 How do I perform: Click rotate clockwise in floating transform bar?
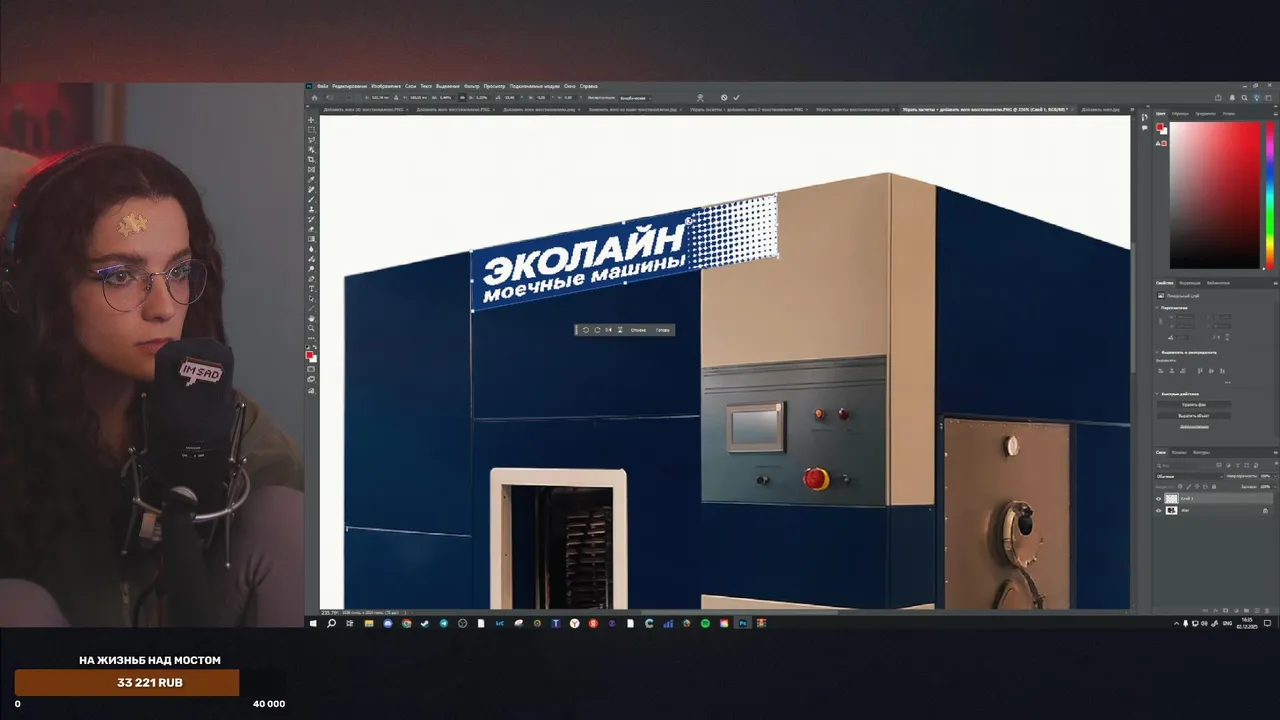597,330
